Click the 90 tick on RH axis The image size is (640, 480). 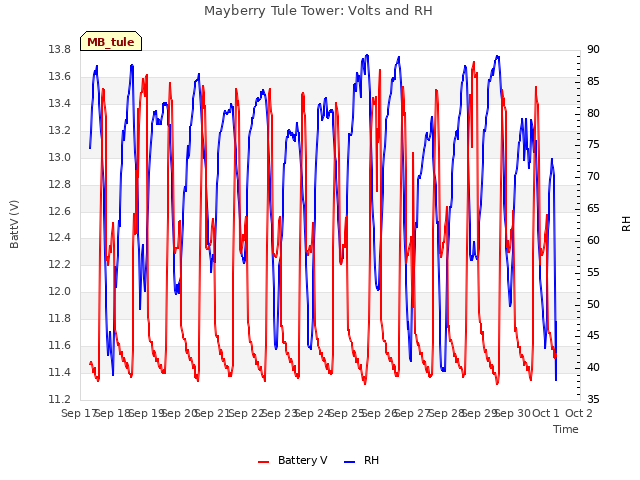(593, 50)
